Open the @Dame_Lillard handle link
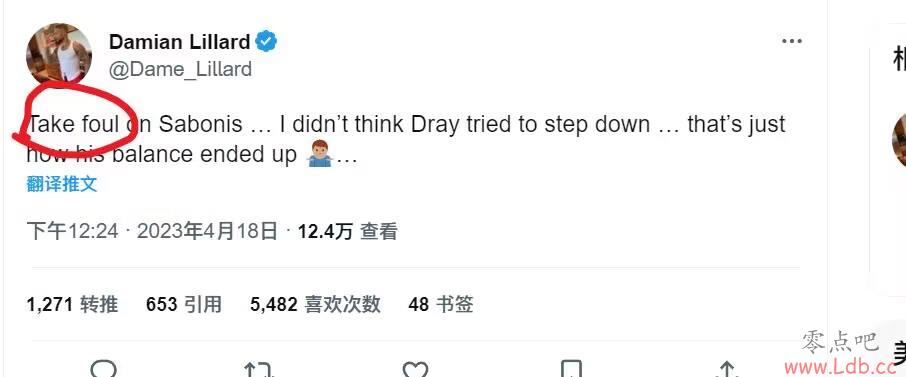906x377 pixels. click(180, 69)
